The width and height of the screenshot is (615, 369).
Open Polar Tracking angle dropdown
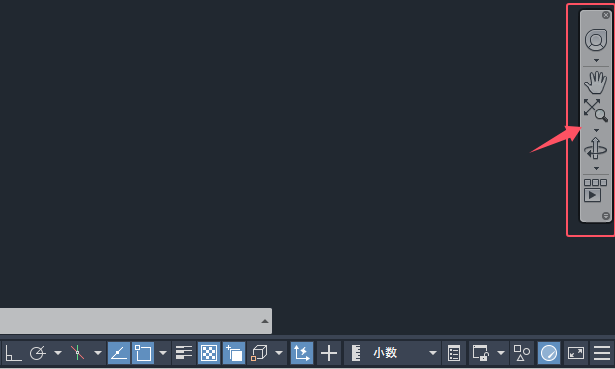click(58, 353)
